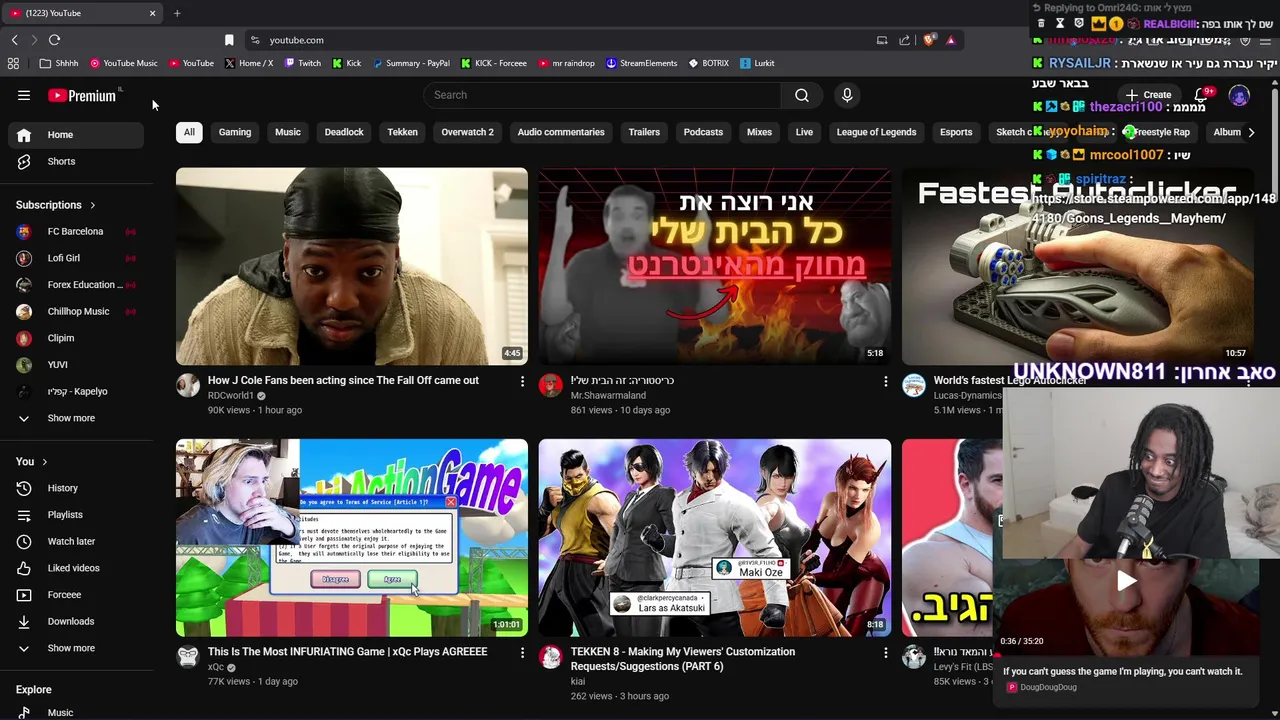Image resolution: width=1280 pixels, height=720 pixels.
Task: Open Chillhop Music subscription
Action: [76, 311]
